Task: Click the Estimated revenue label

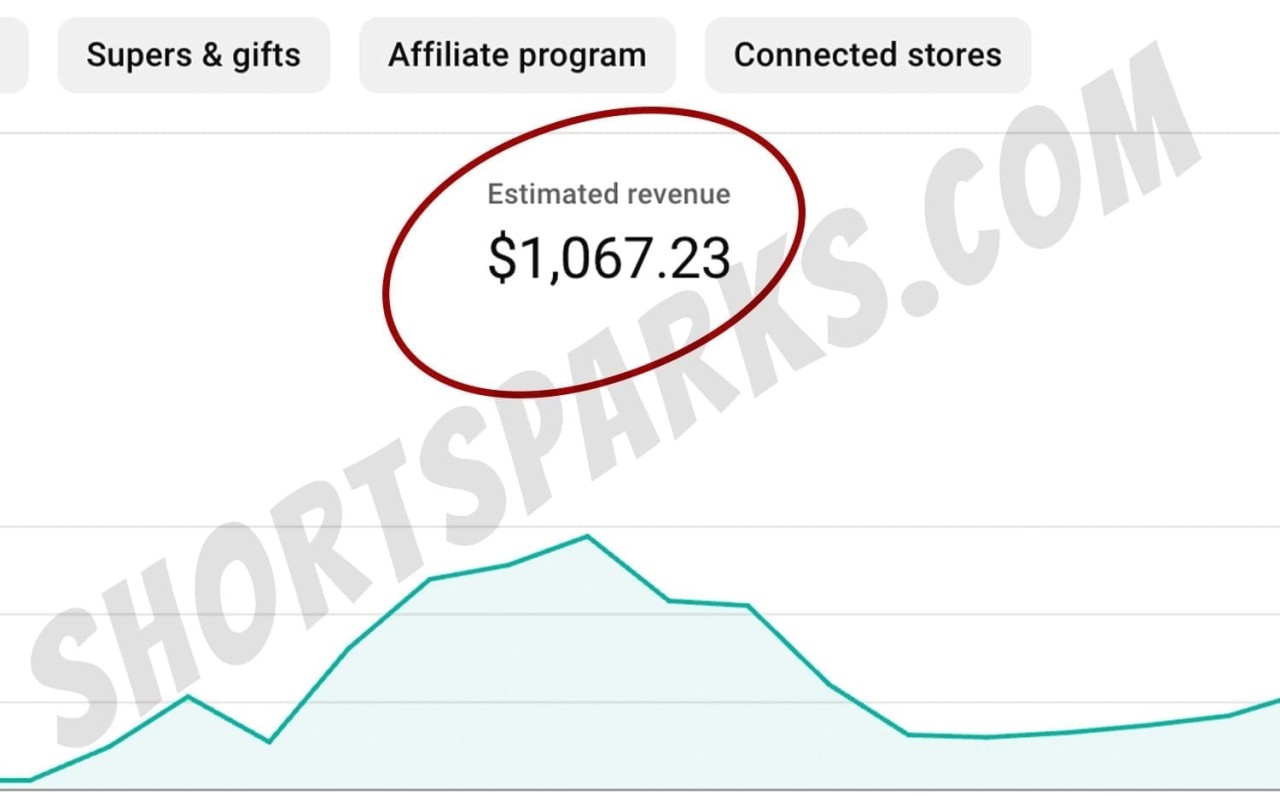Action: [608, 194]
